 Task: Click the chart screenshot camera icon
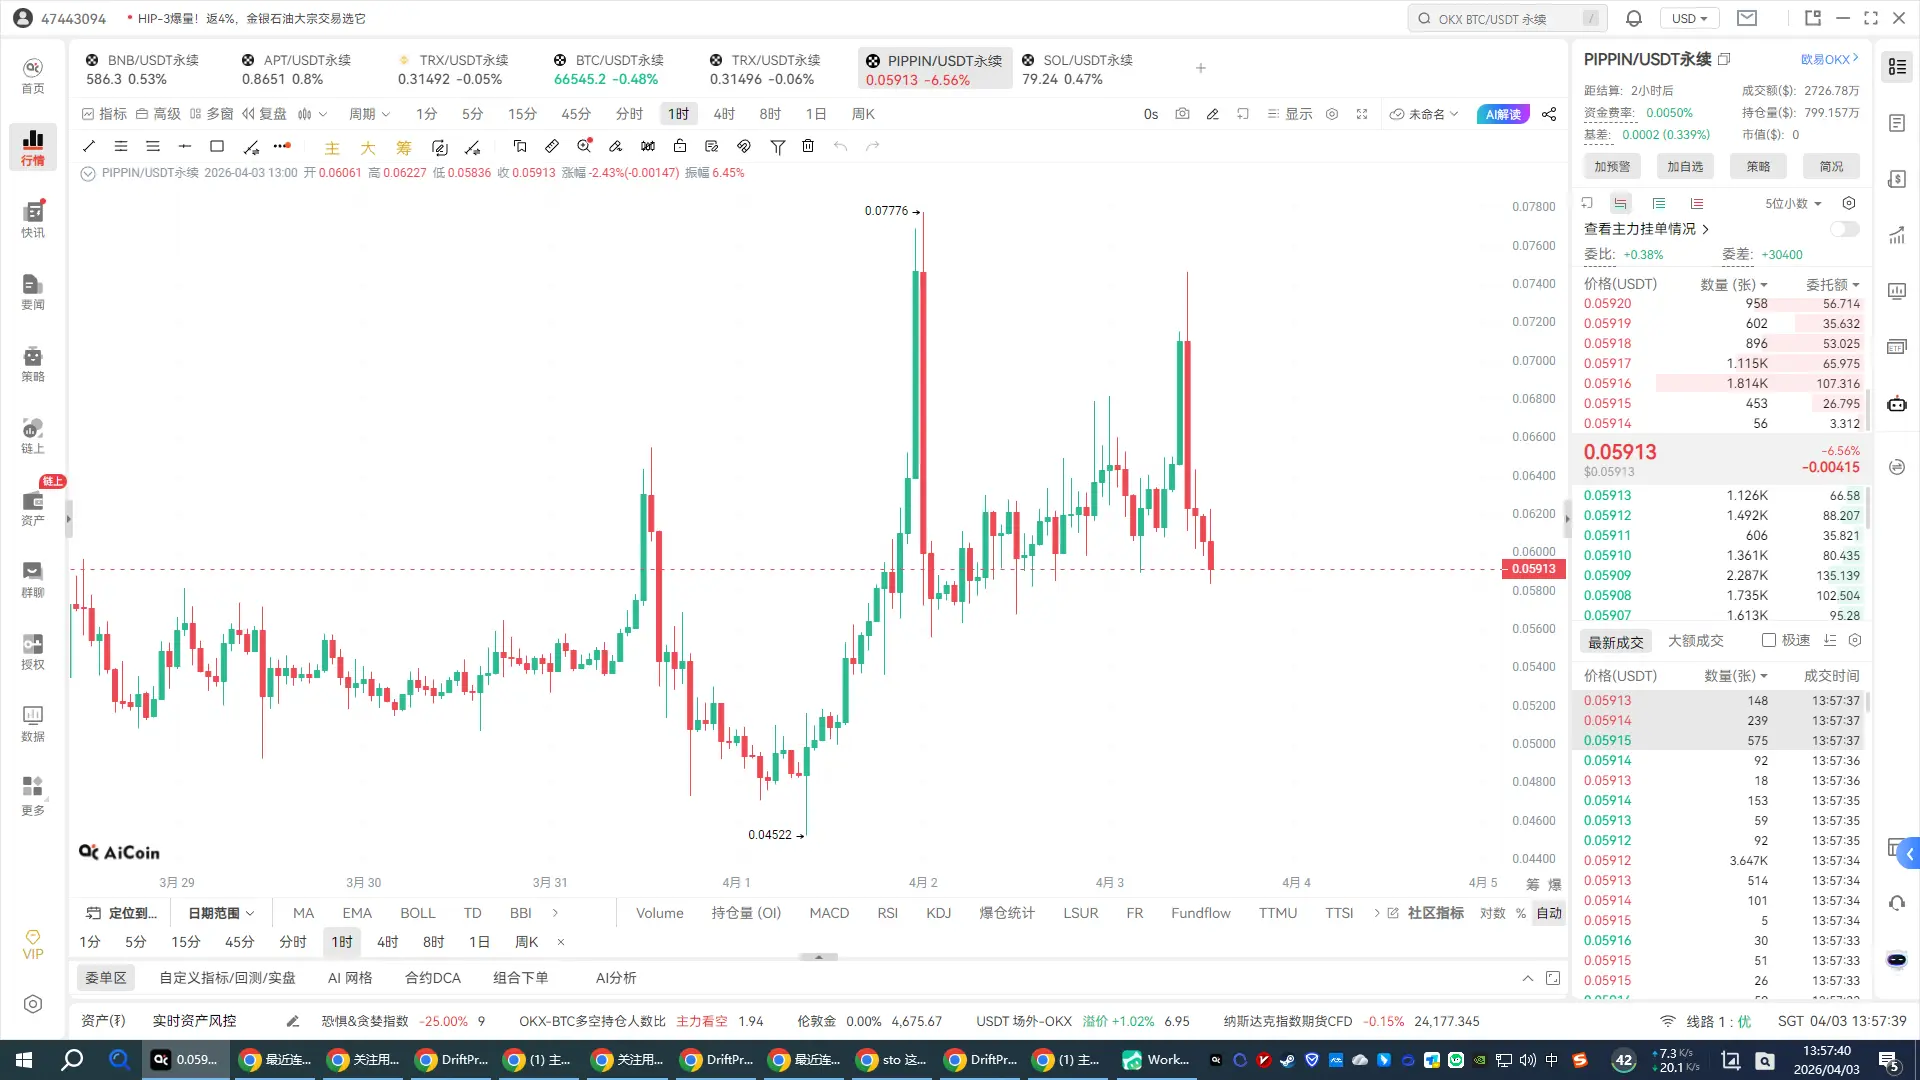coord(1182,114)
